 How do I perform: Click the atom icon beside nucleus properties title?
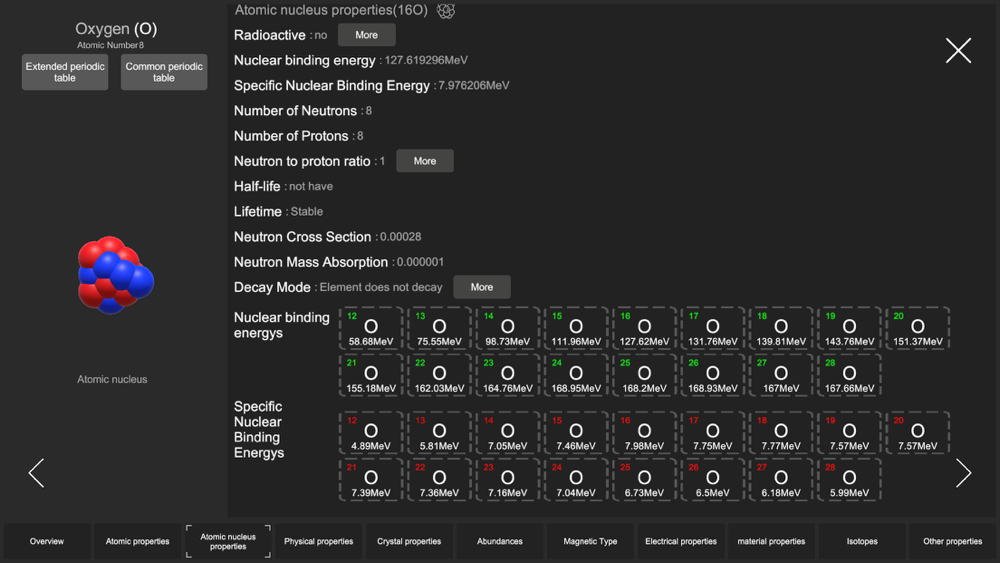click(446, 11)
